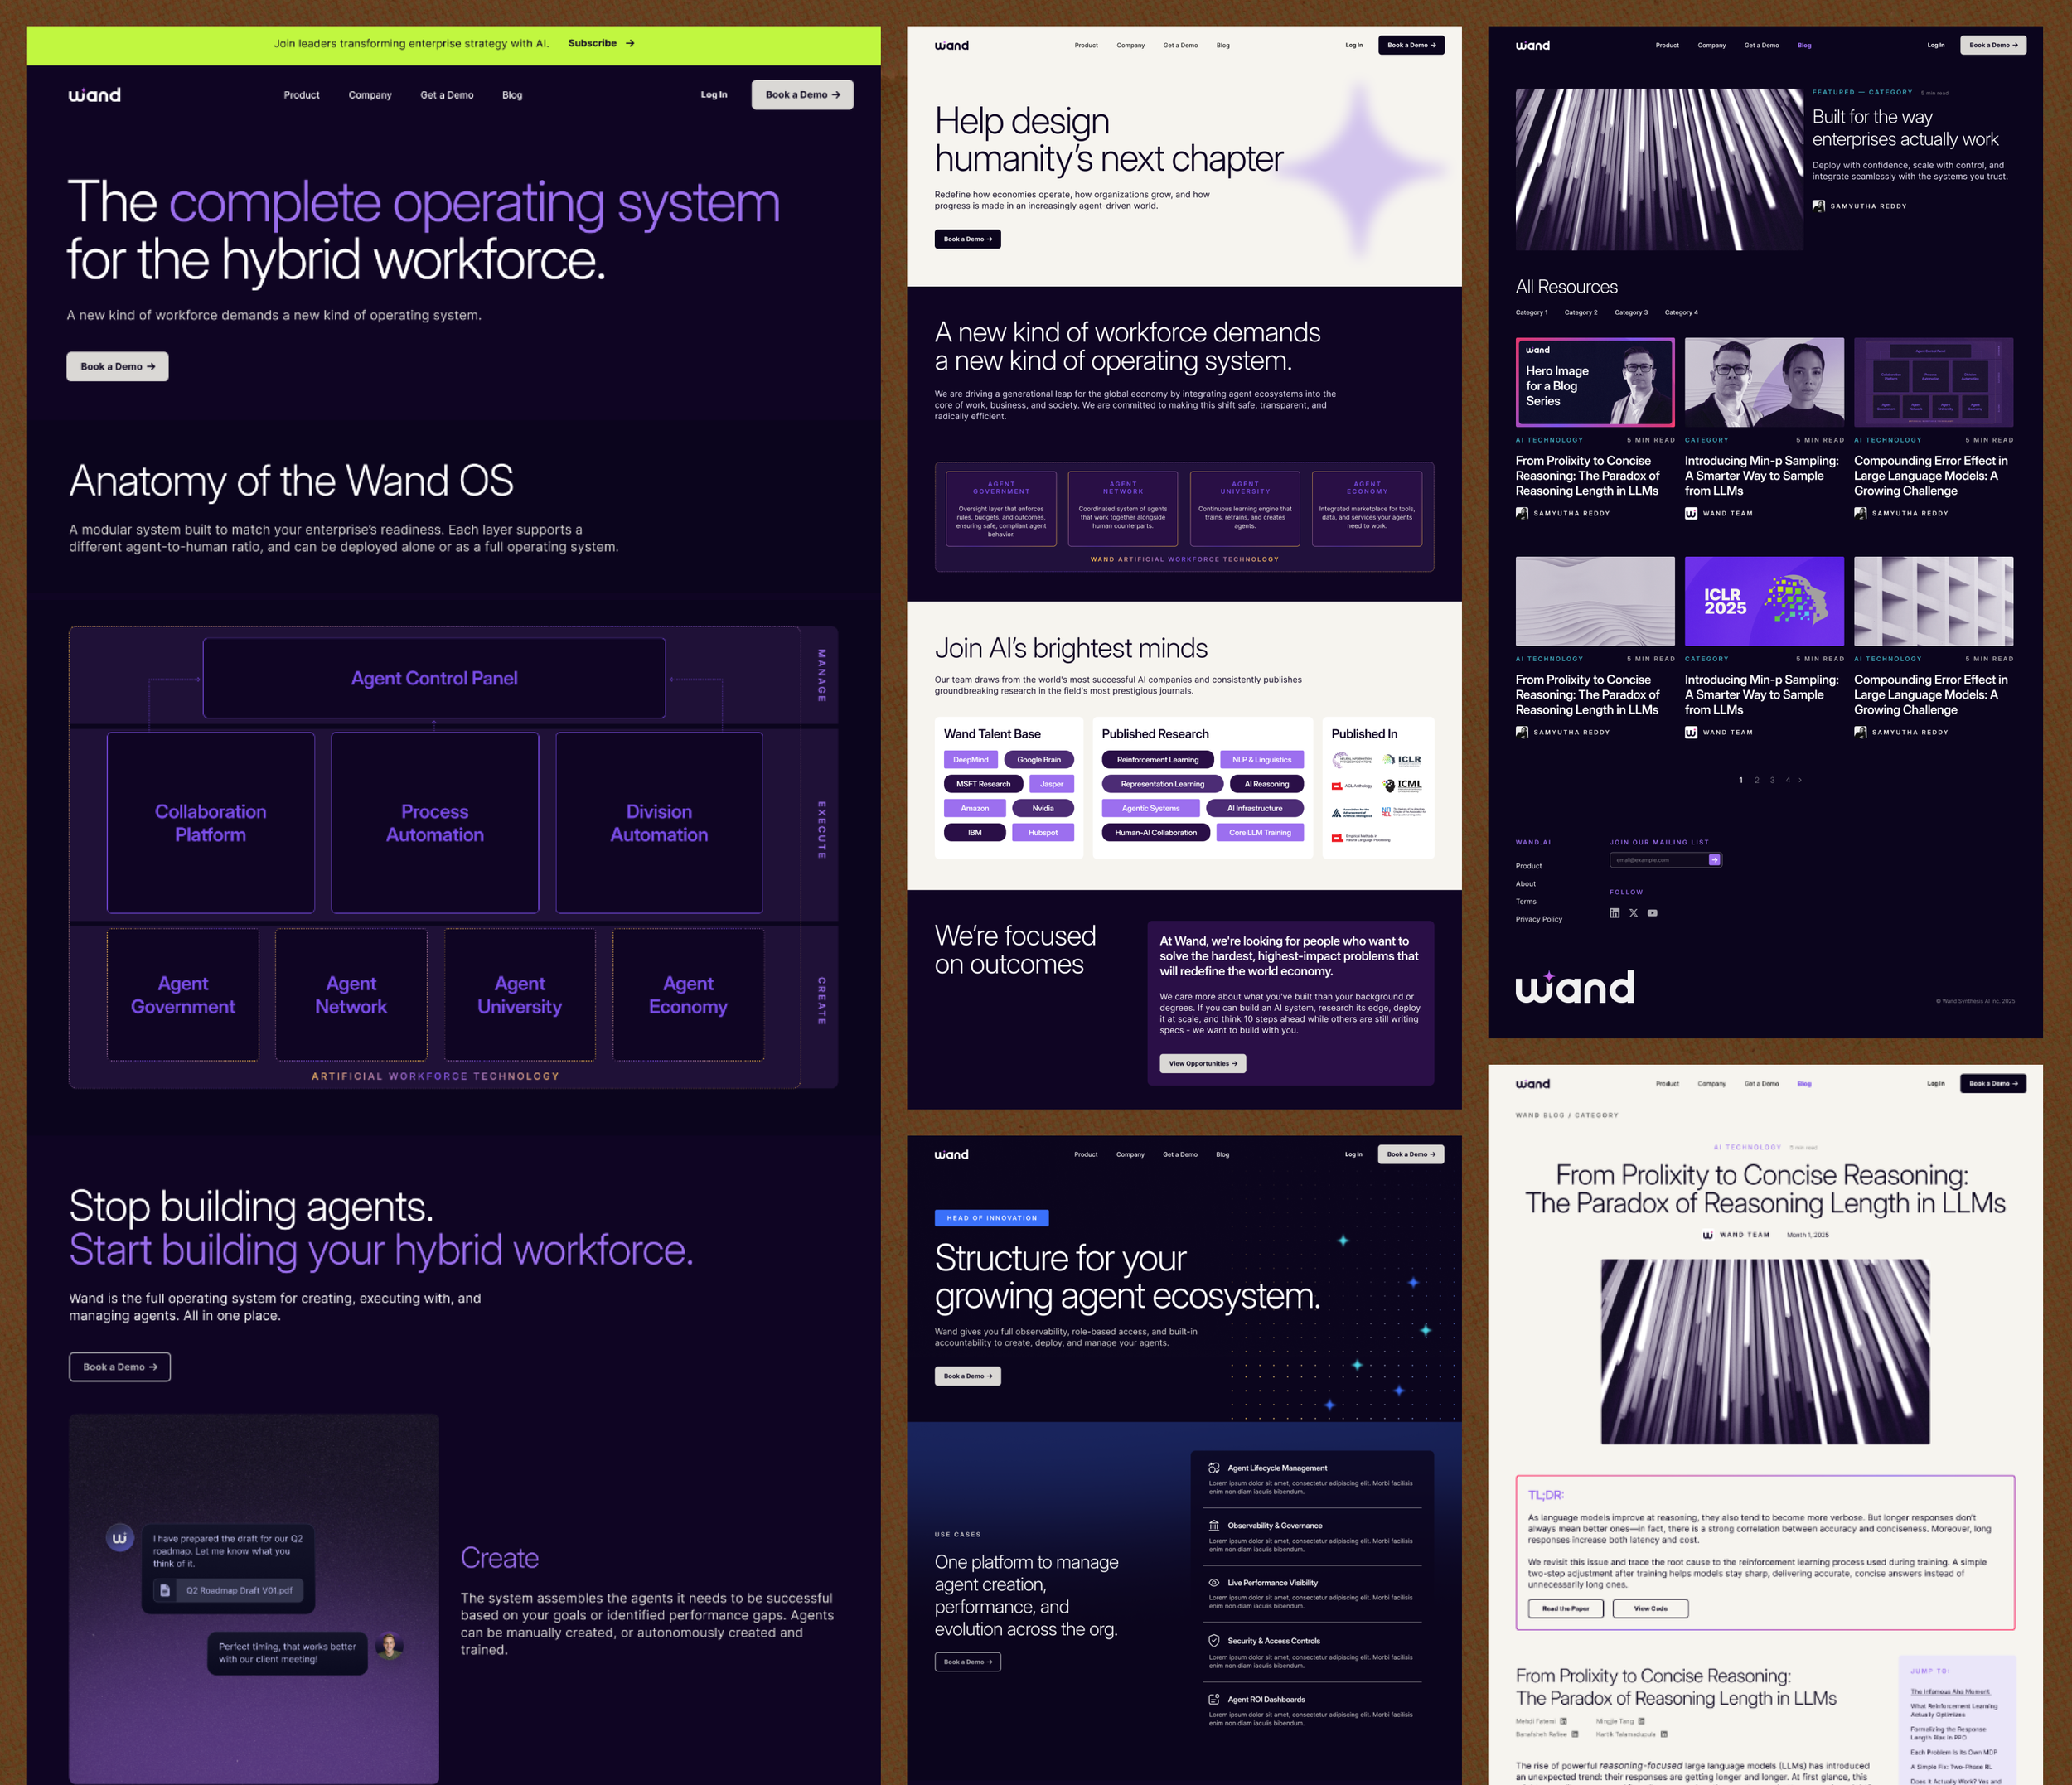
Task: Click the View Opportunities button
Action: 1203,1063
